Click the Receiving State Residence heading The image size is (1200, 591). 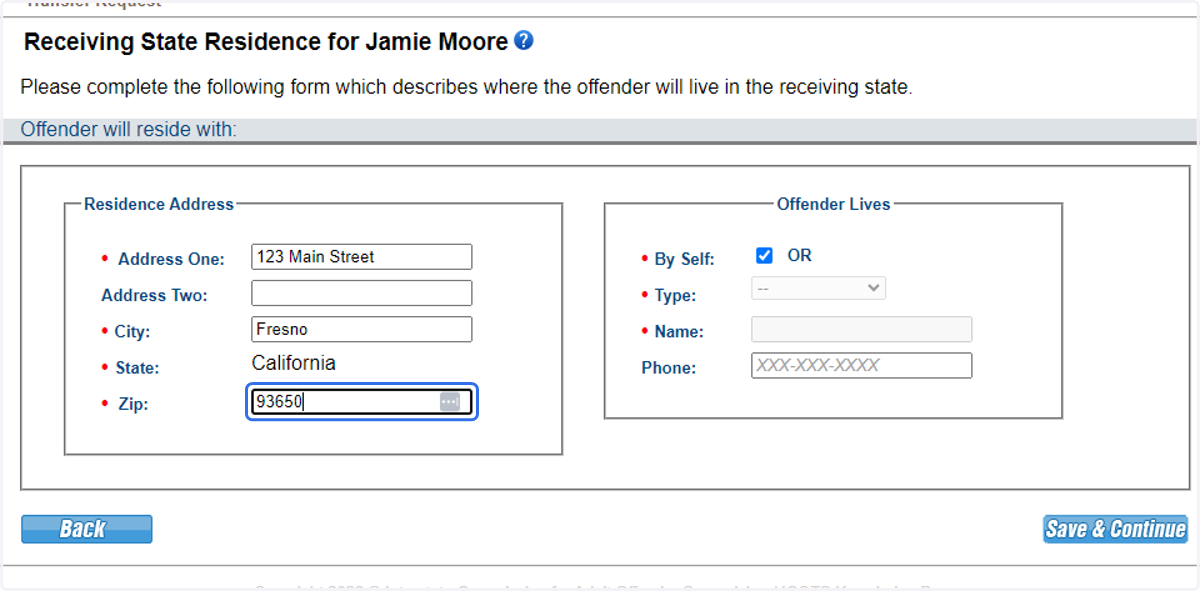point(266,42)
